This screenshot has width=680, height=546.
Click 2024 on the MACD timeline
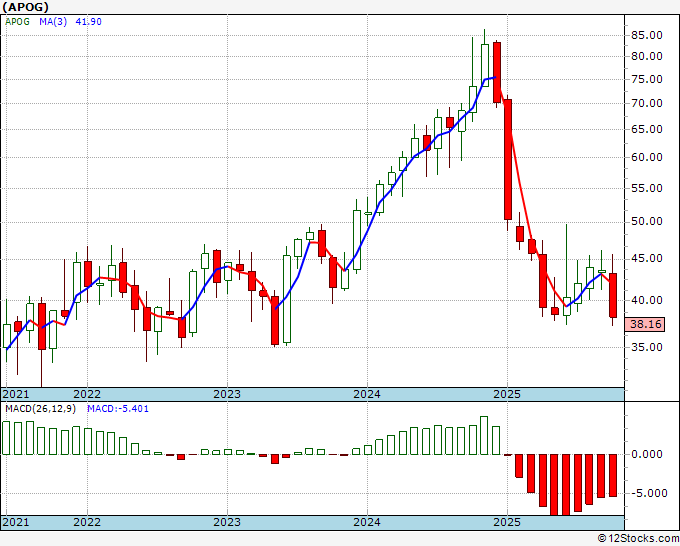[x=367, y=522]
